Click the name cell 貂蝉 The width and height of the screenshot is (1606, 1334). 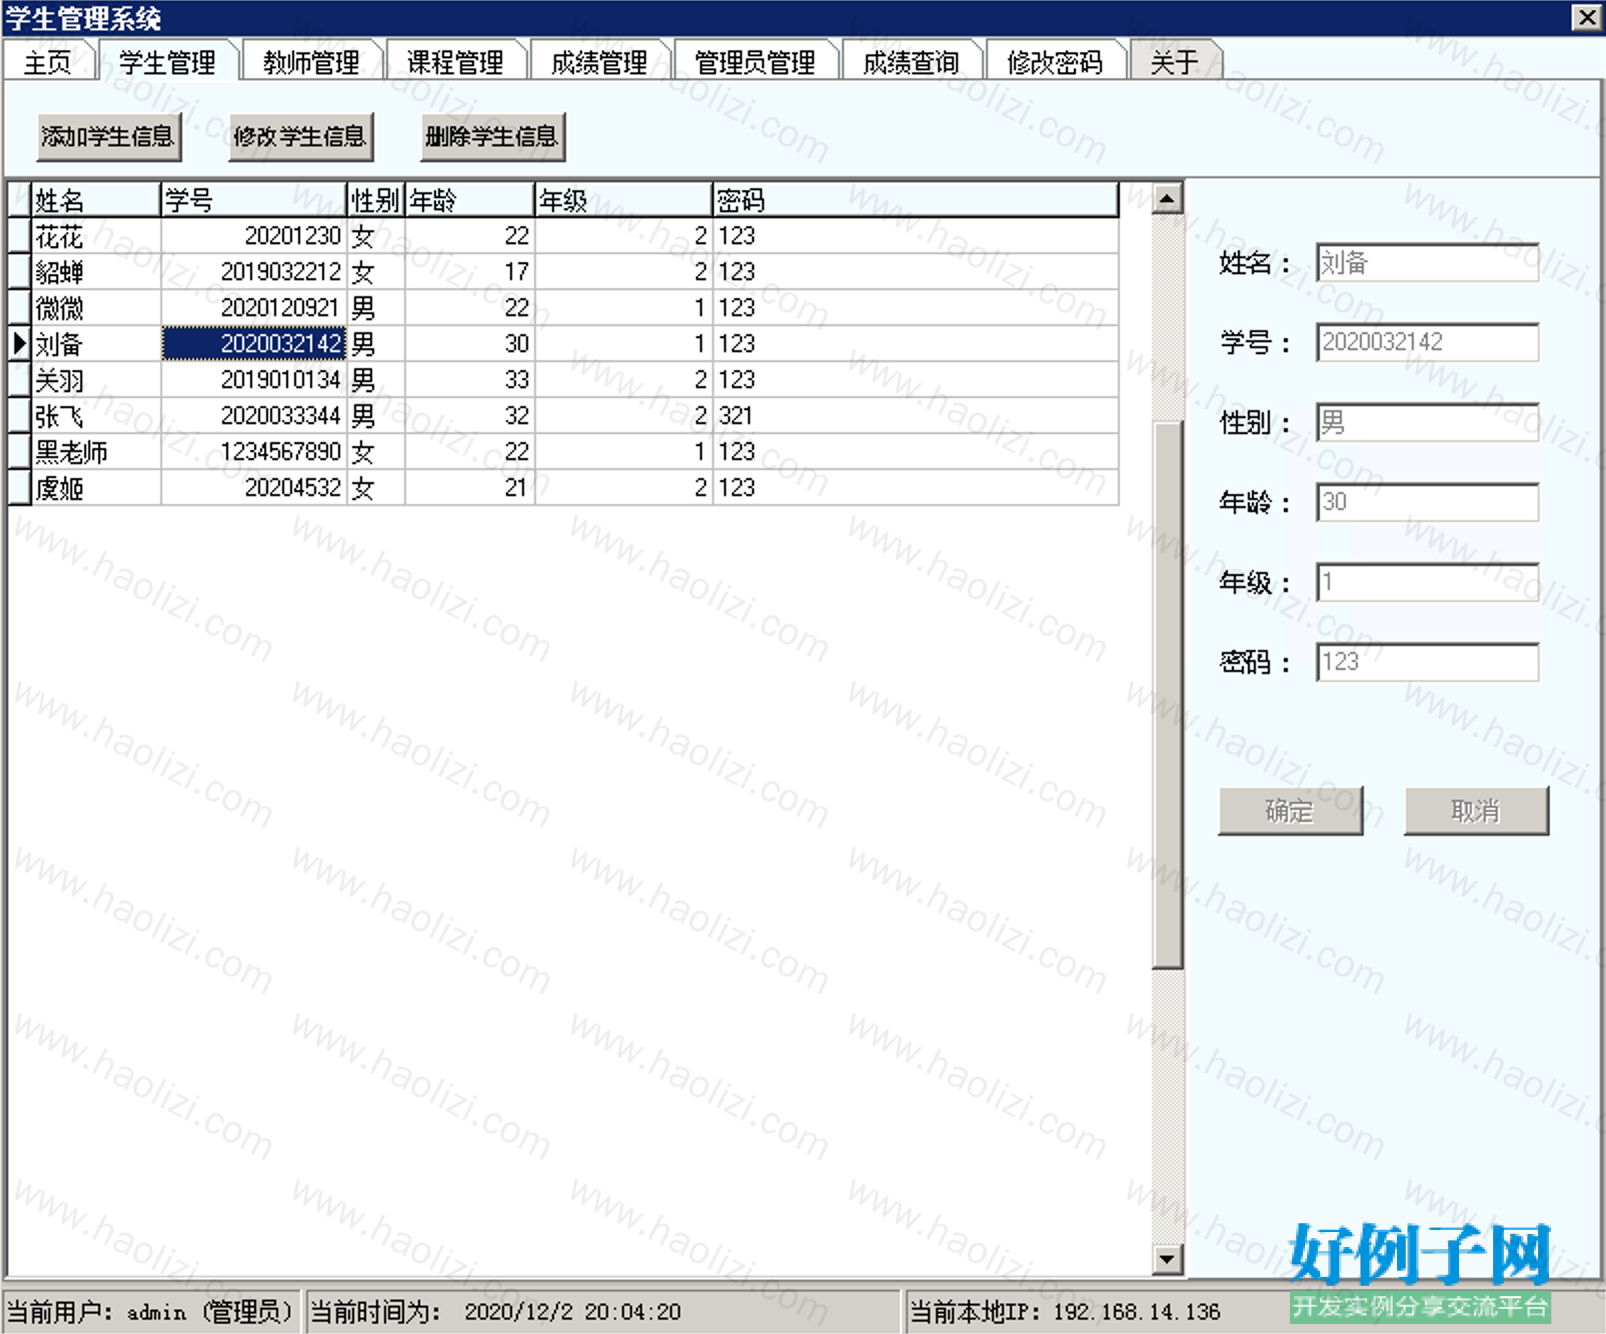(96, 272)
